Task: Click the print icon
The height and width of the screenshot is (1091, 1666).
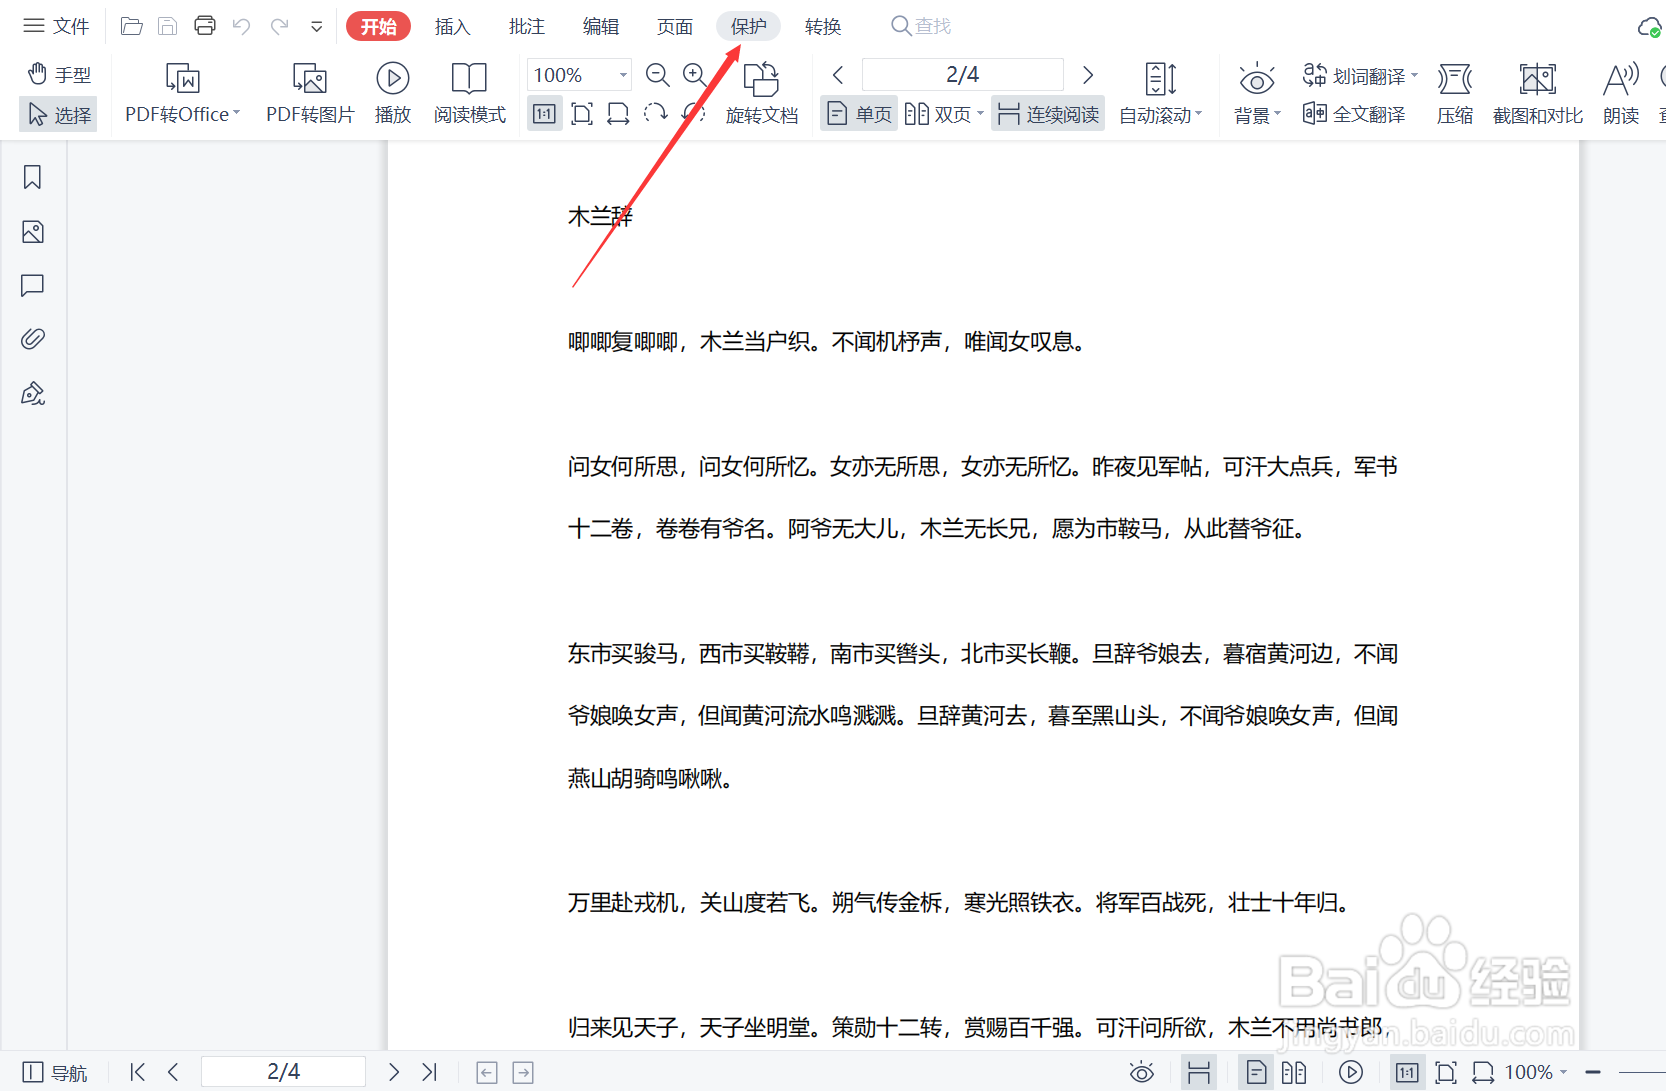Action: click(205, 26)
